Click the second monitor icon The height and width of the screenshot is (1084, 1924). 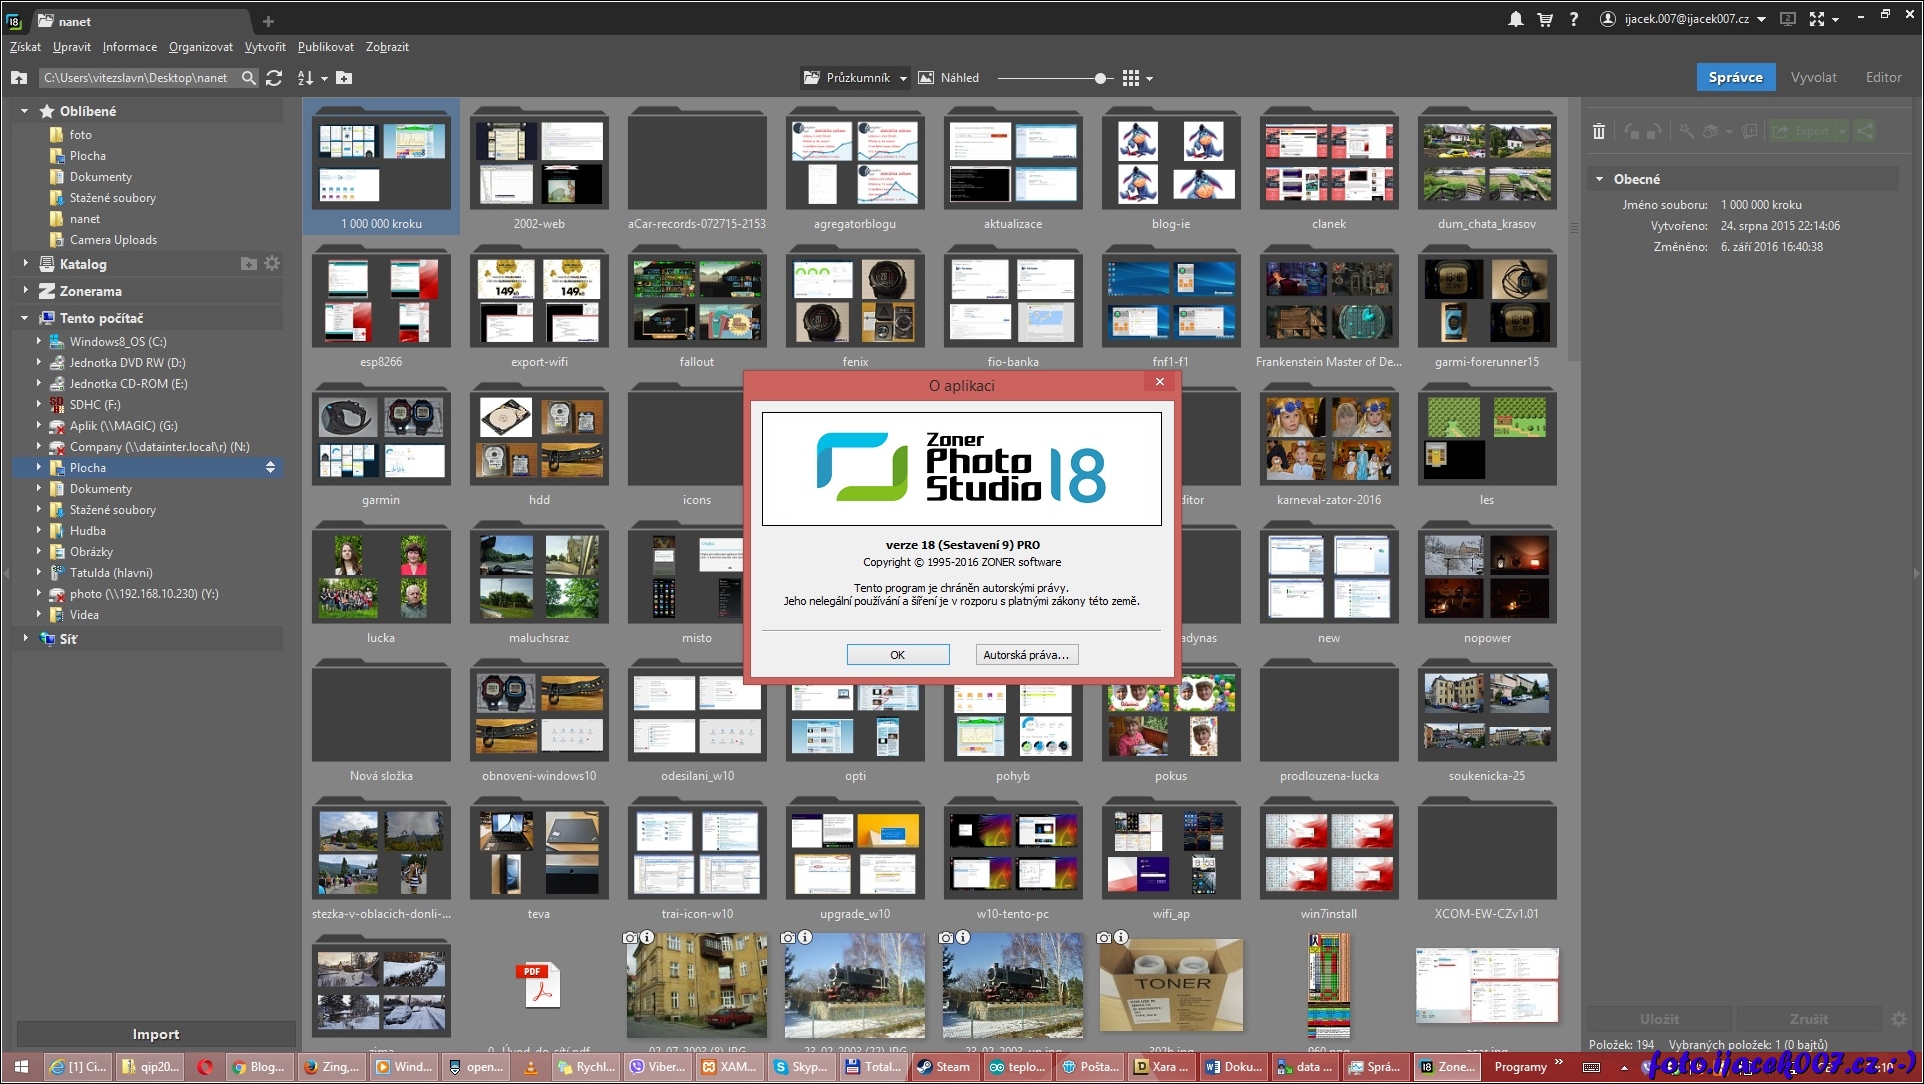(x=1788, y=19)
